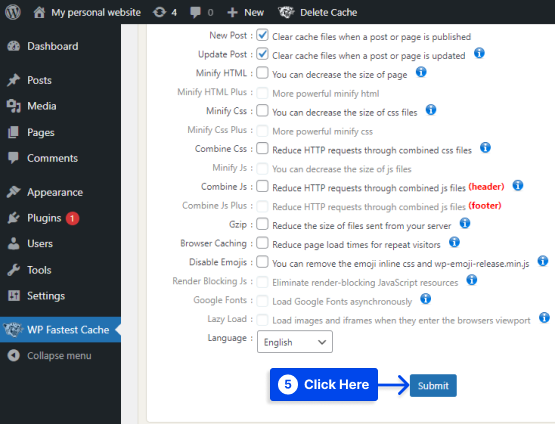
Task: Open Appearance menu item
Action: coord(55,192)
